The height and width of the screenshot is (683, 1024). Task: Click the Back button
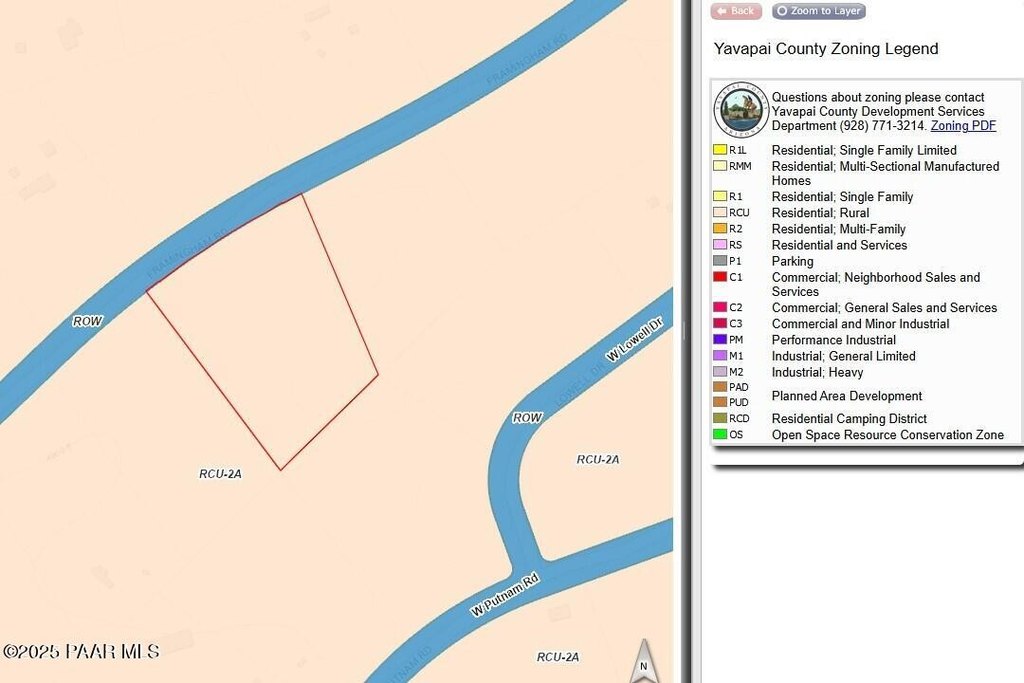736,11
